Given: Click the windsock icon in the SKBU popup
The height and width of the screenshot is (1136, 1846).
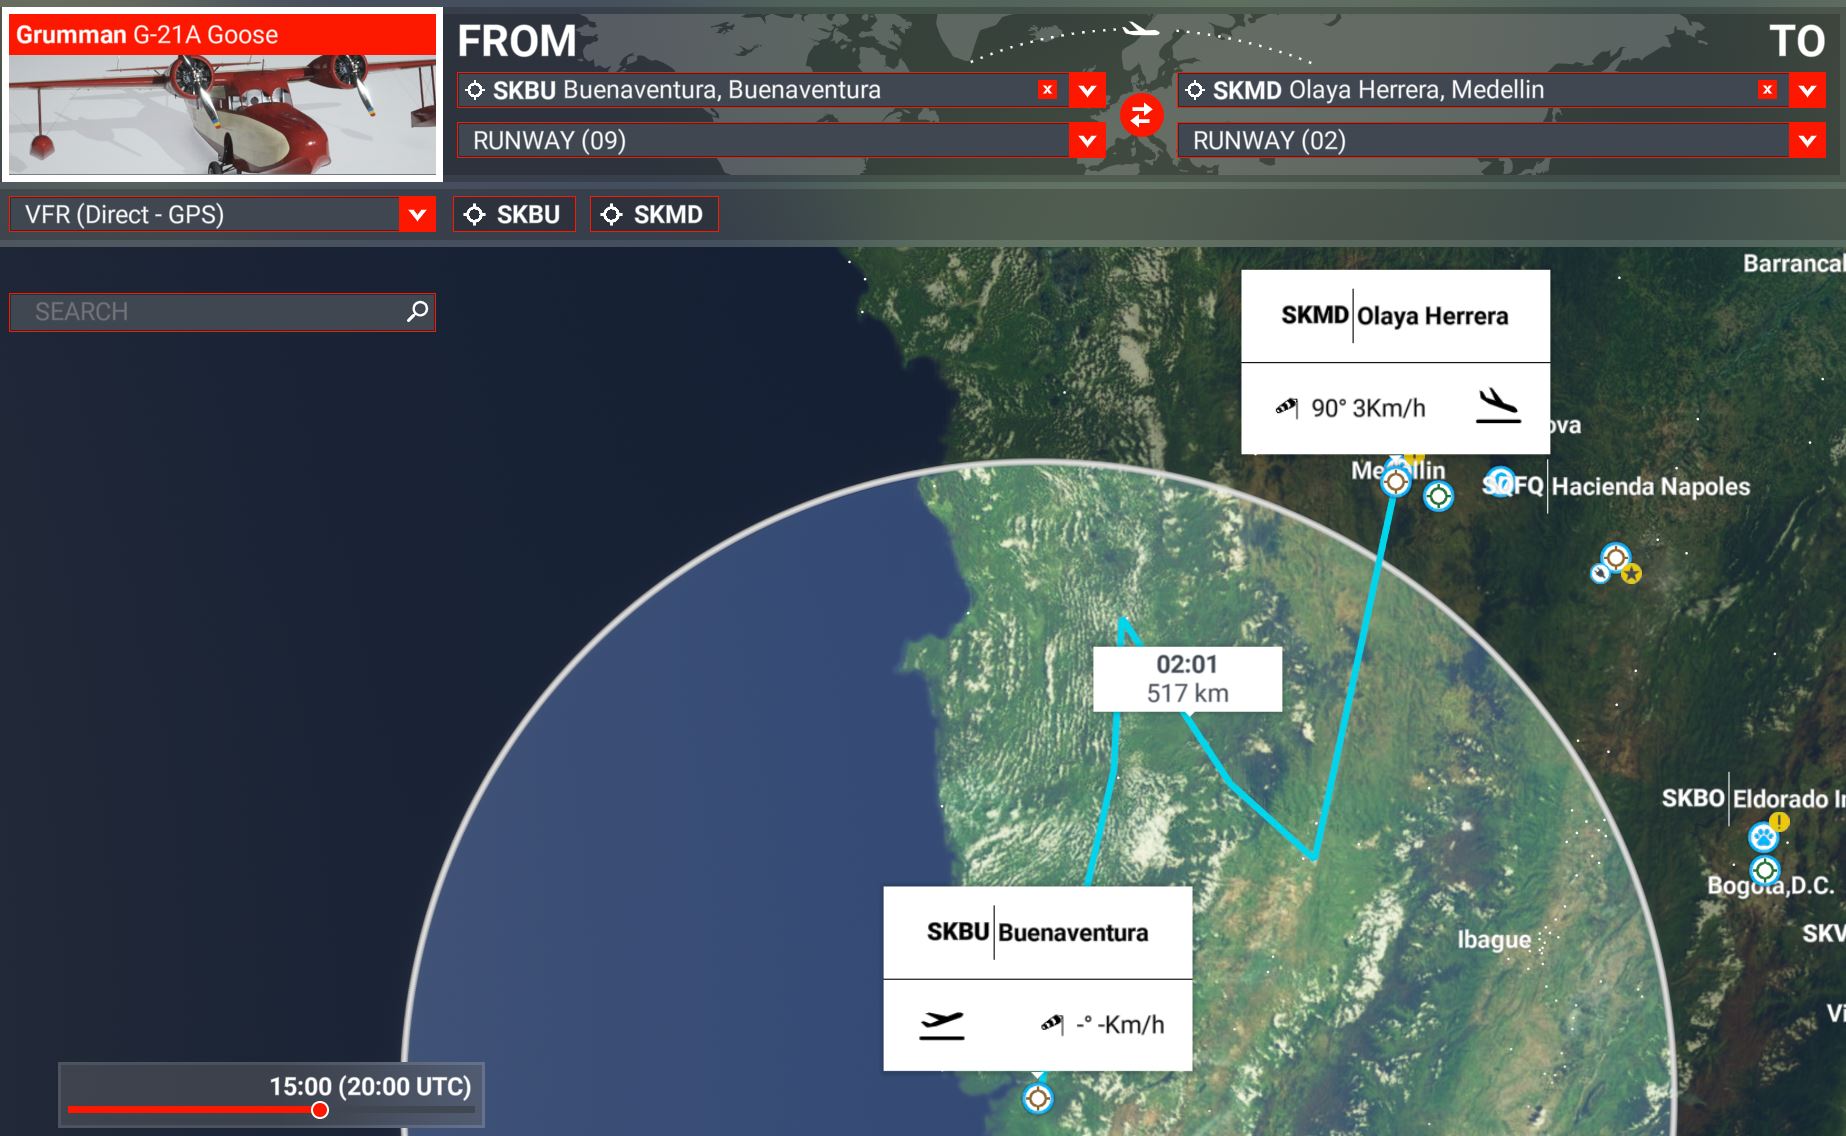Looking at the screenshot, I should click(1051, 1024).
